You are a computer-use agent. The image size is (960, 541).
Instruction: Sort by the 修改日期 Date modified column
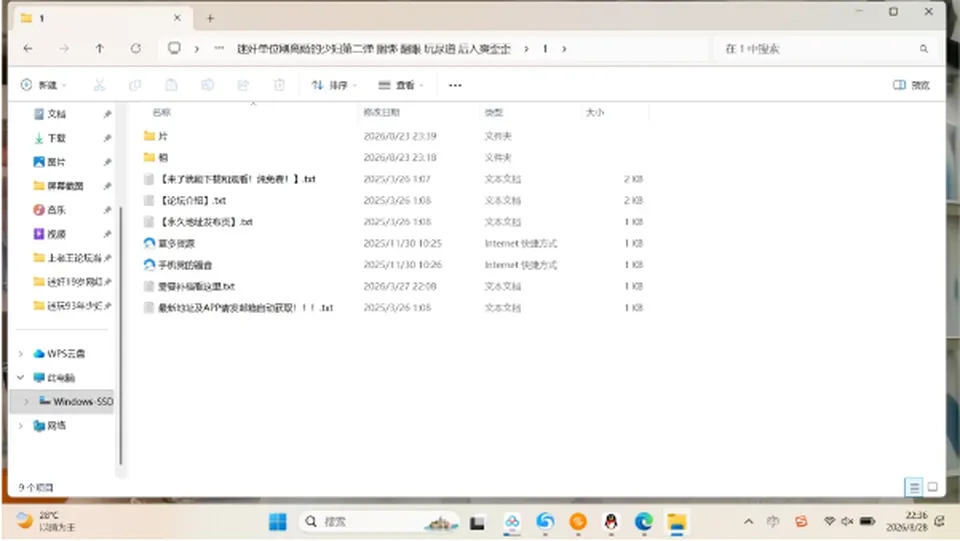(x=381, y=113)
